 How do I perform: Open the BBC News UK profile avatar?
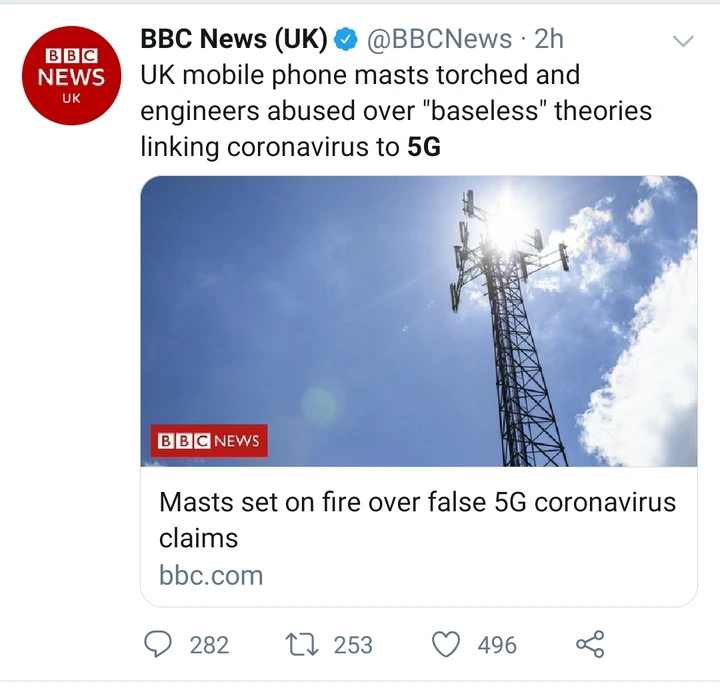pyautogui.click(x=72, y=75)
